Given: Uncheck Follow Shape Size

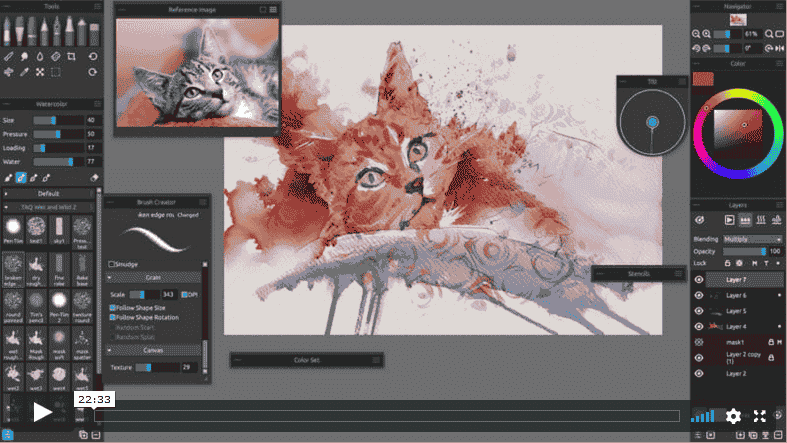Looking at the screenshot, I should tap(112, 308).
